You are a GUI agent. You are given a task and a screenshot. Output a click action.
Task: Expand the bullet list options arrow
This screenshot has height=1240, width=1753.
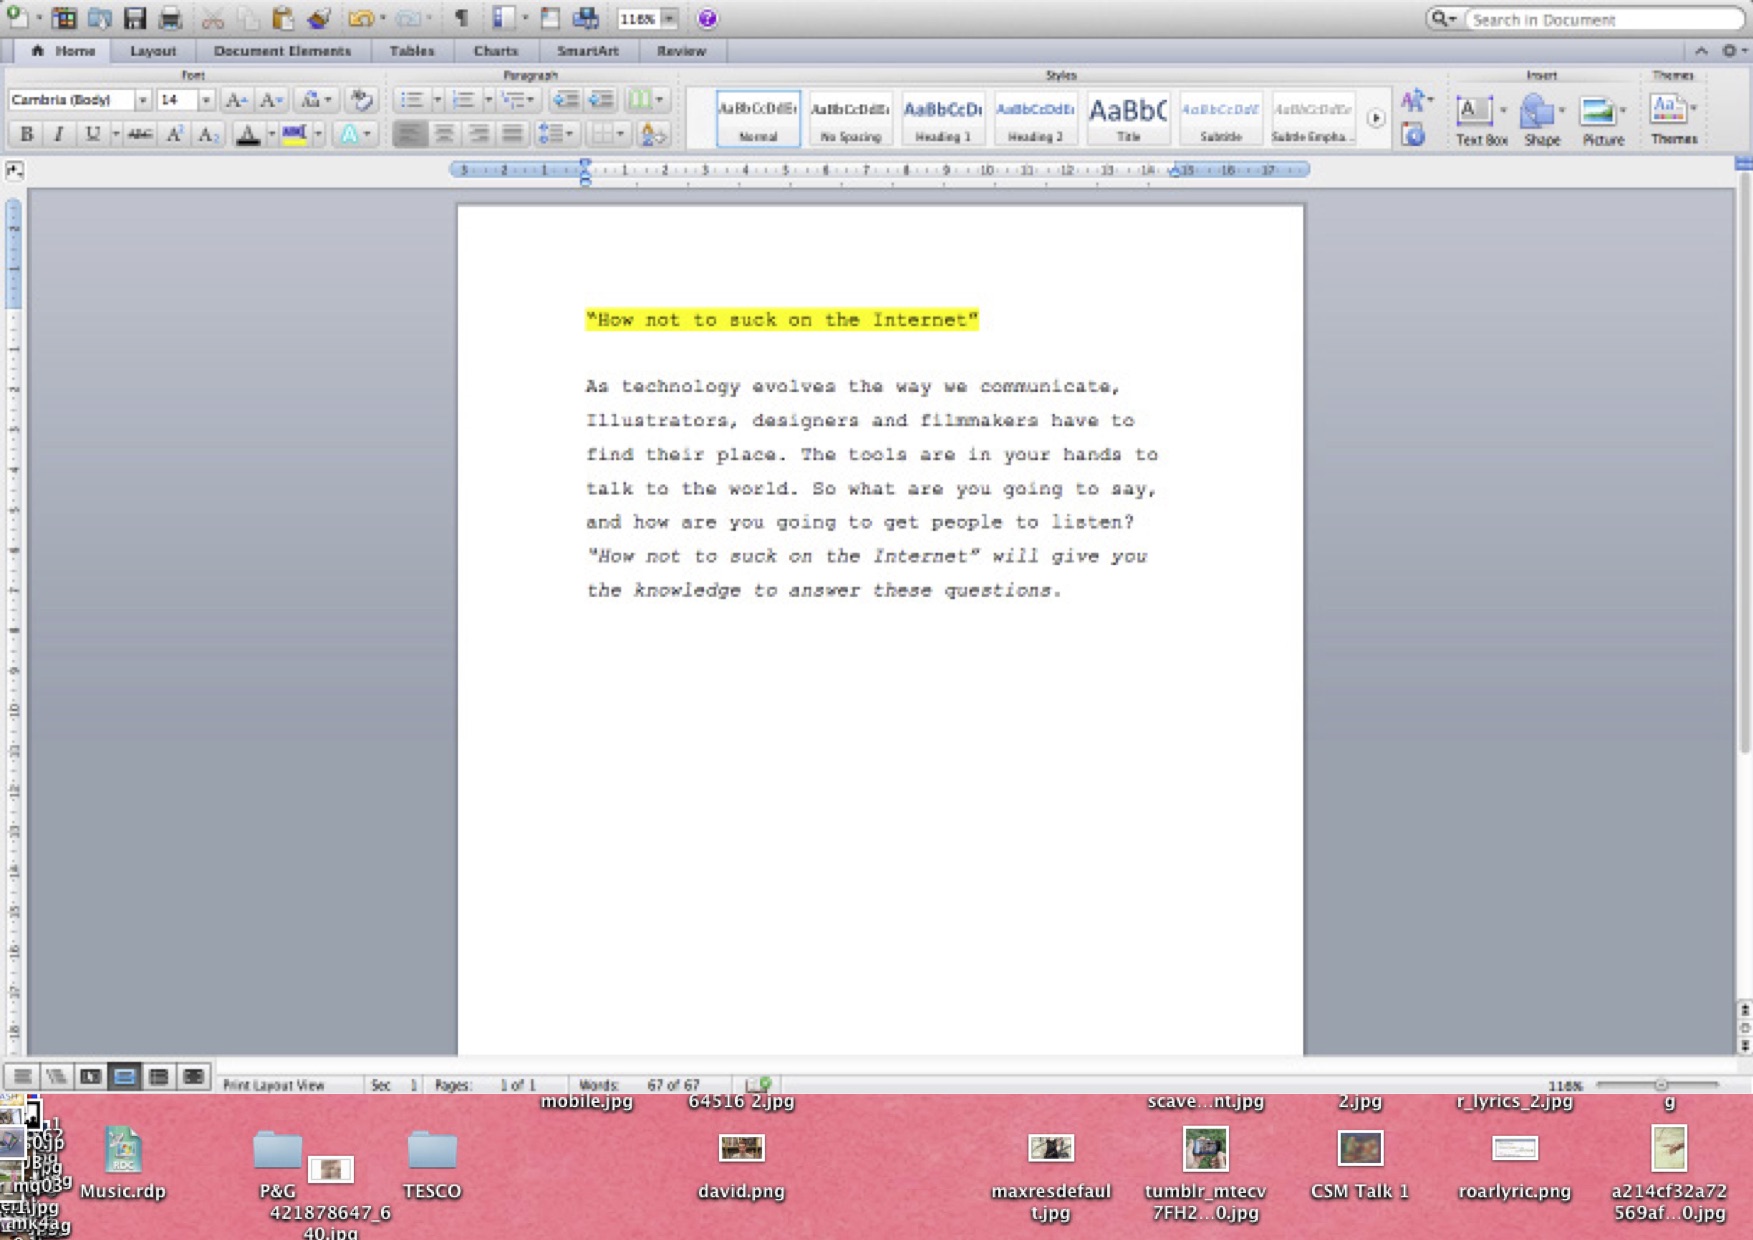point(437,100)
